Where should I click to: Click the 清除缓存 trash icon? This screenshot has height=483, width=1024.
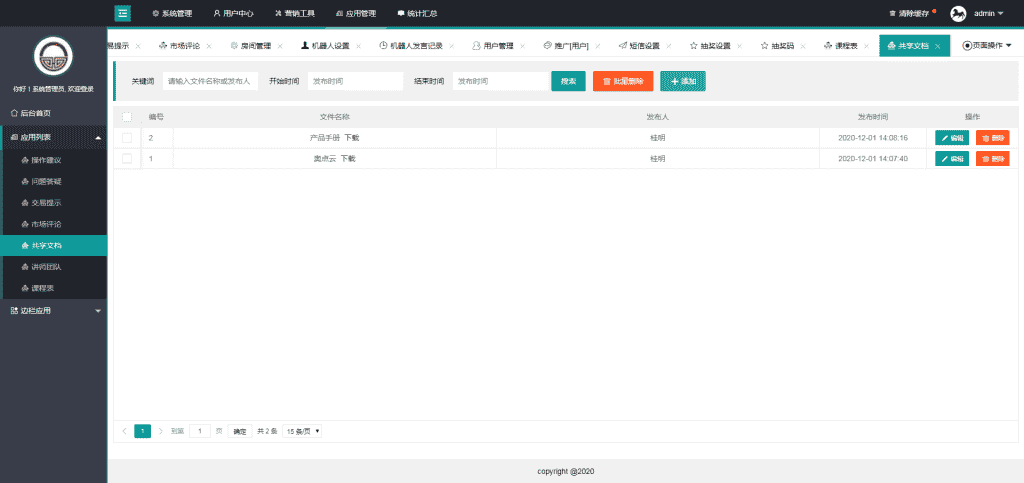tap(892, 14)
